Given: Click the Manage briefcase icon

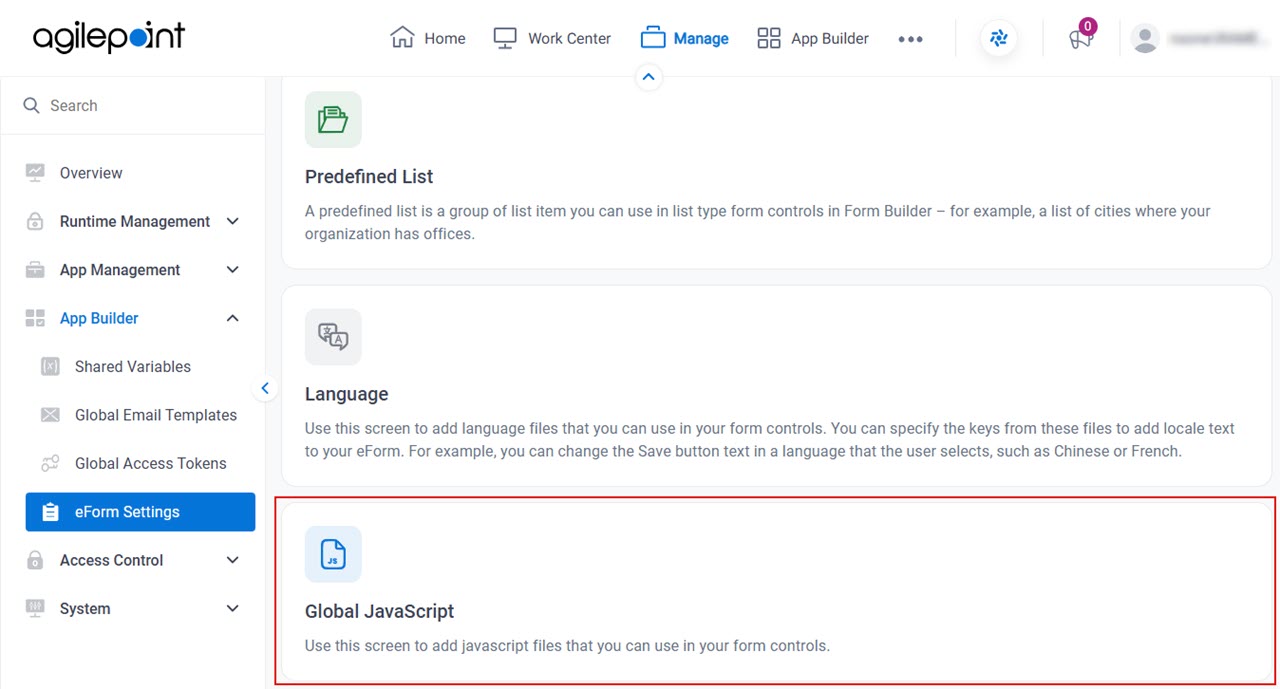Looking at the screenshot, I should tap(653, 38).
